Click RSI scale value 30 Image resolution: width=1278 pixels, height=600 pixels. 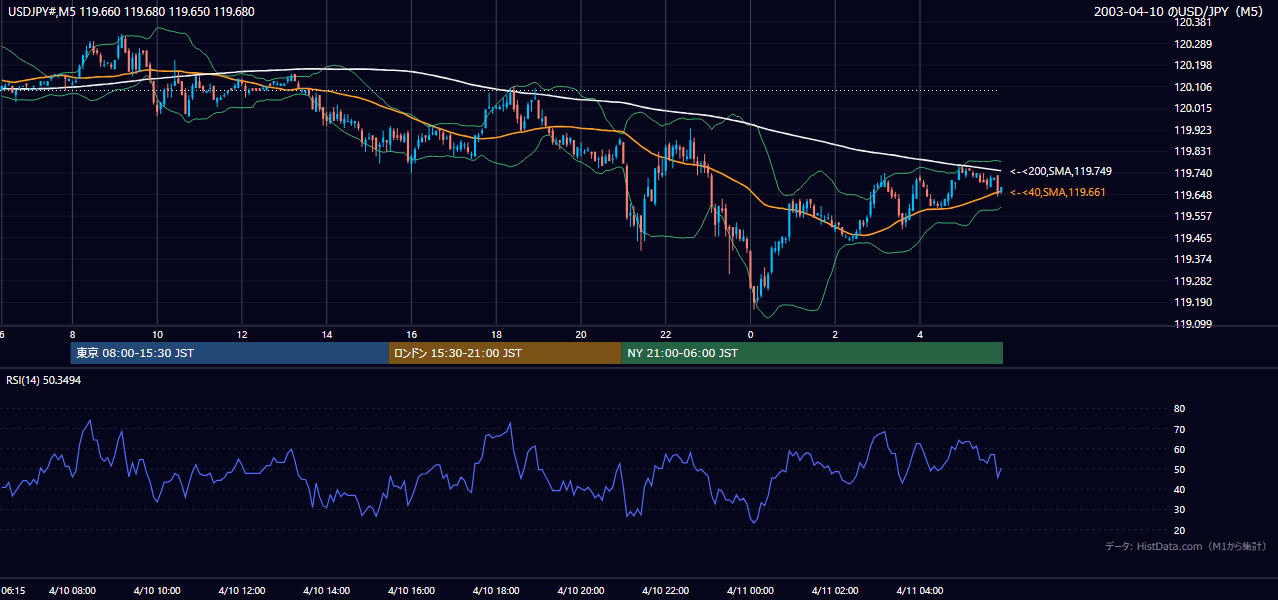pos(1179,510)
